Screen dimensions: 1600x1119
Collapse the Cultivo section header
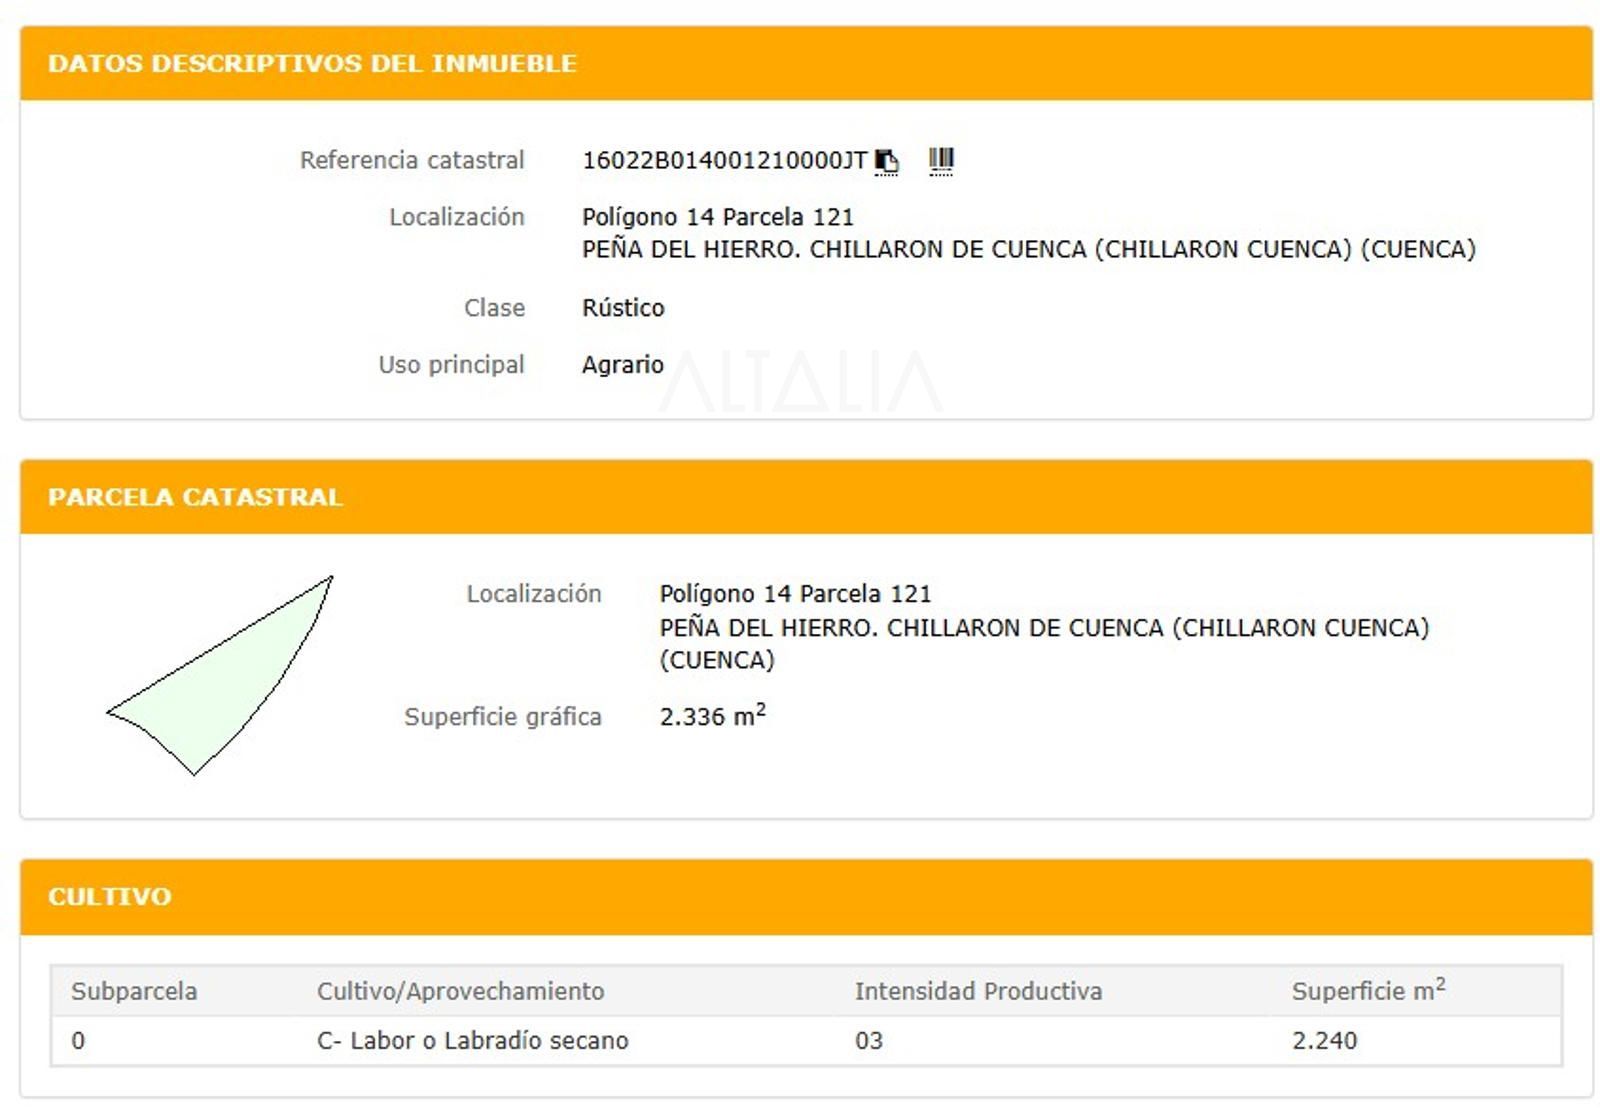click(110, 896)
